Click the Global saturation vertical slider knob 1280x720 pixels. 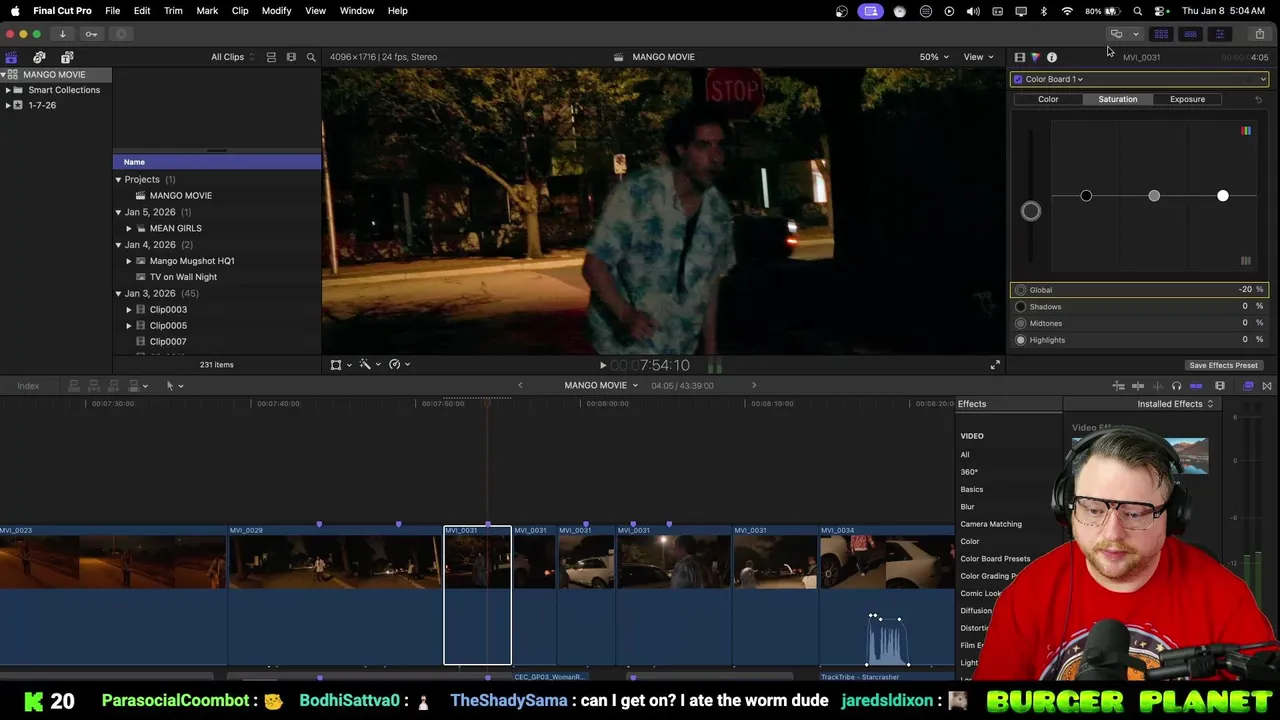pos(1031,211)
